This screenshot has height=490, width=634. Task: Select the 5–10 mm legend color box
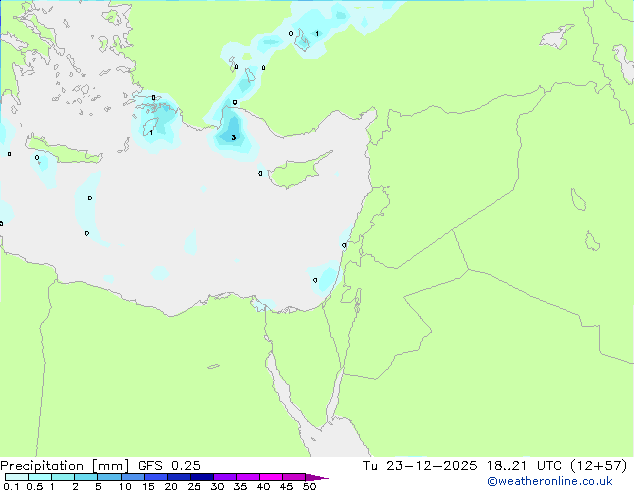(109, 477)
